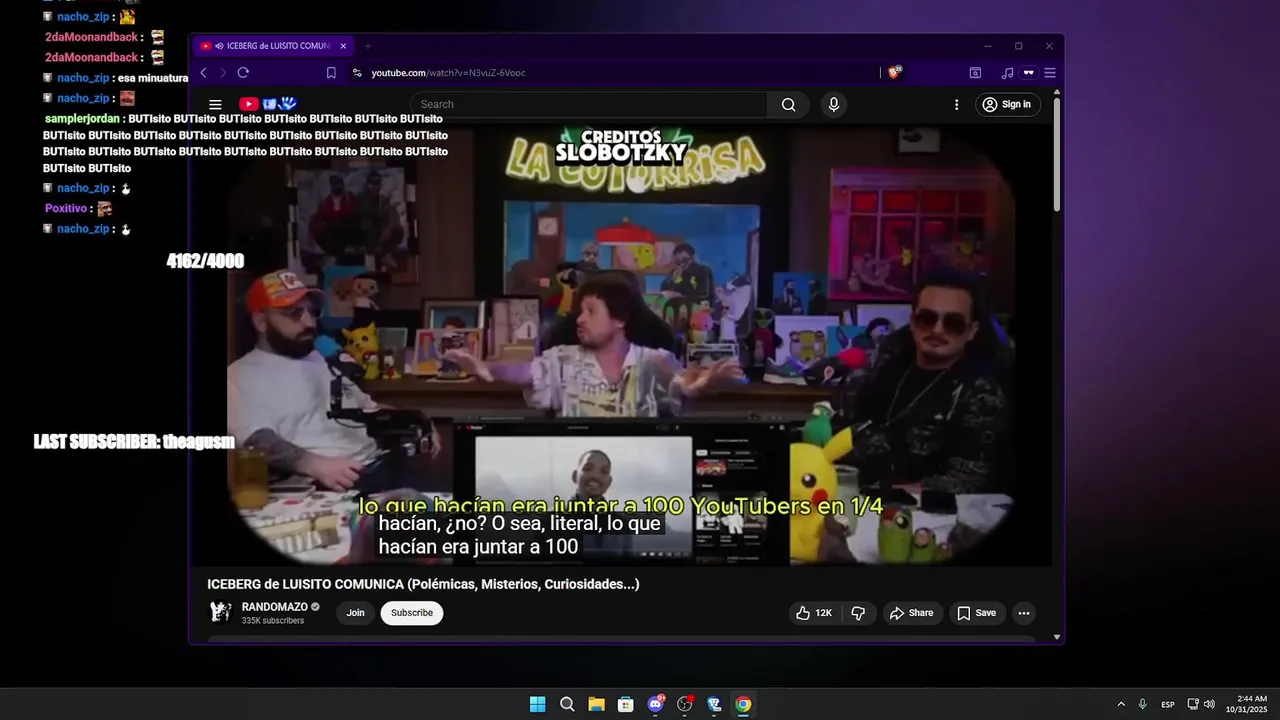The image size is (1280, 720).
Task: Click the 335K subscribers text
Action: (273, 621)
